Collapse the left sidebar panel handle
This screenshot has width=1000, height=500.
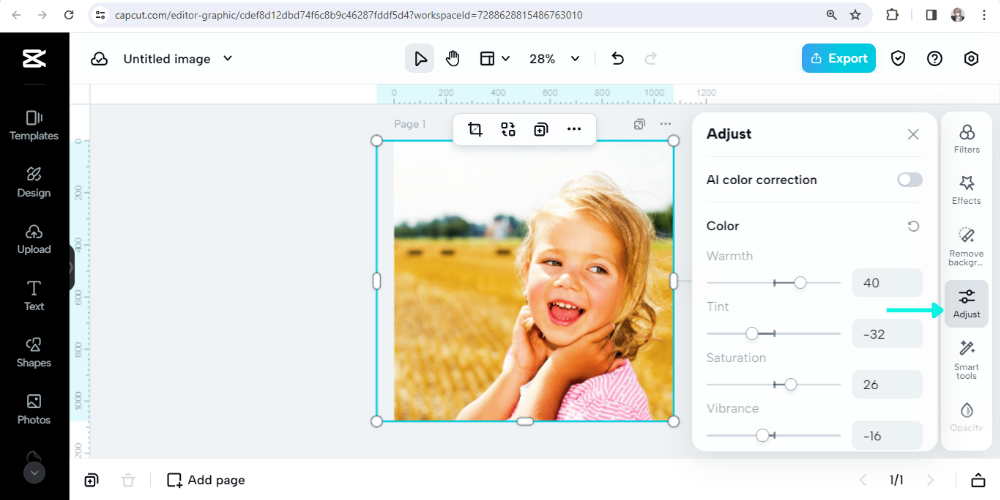point(71,268)
